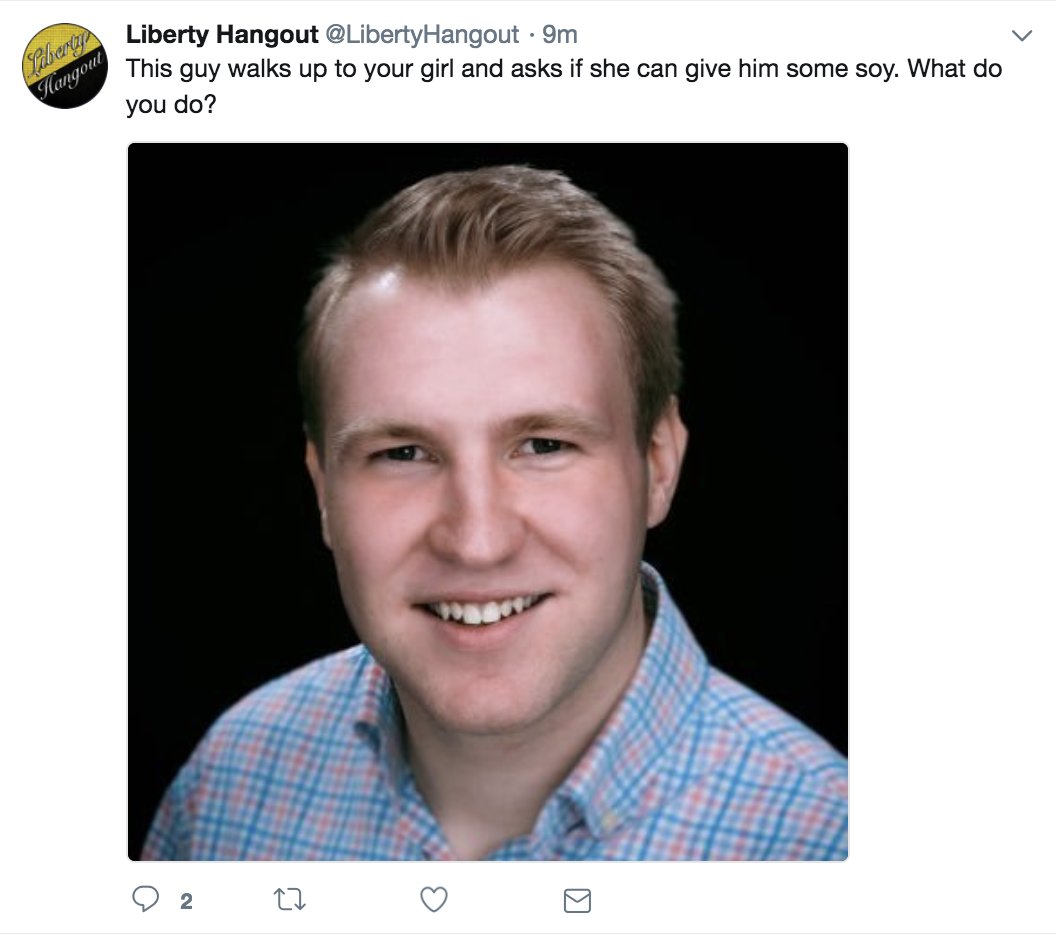Open the Liberty Hangout display name link
The height and width of the screenshot is (934, 1056).
click(x=222, y=34)
